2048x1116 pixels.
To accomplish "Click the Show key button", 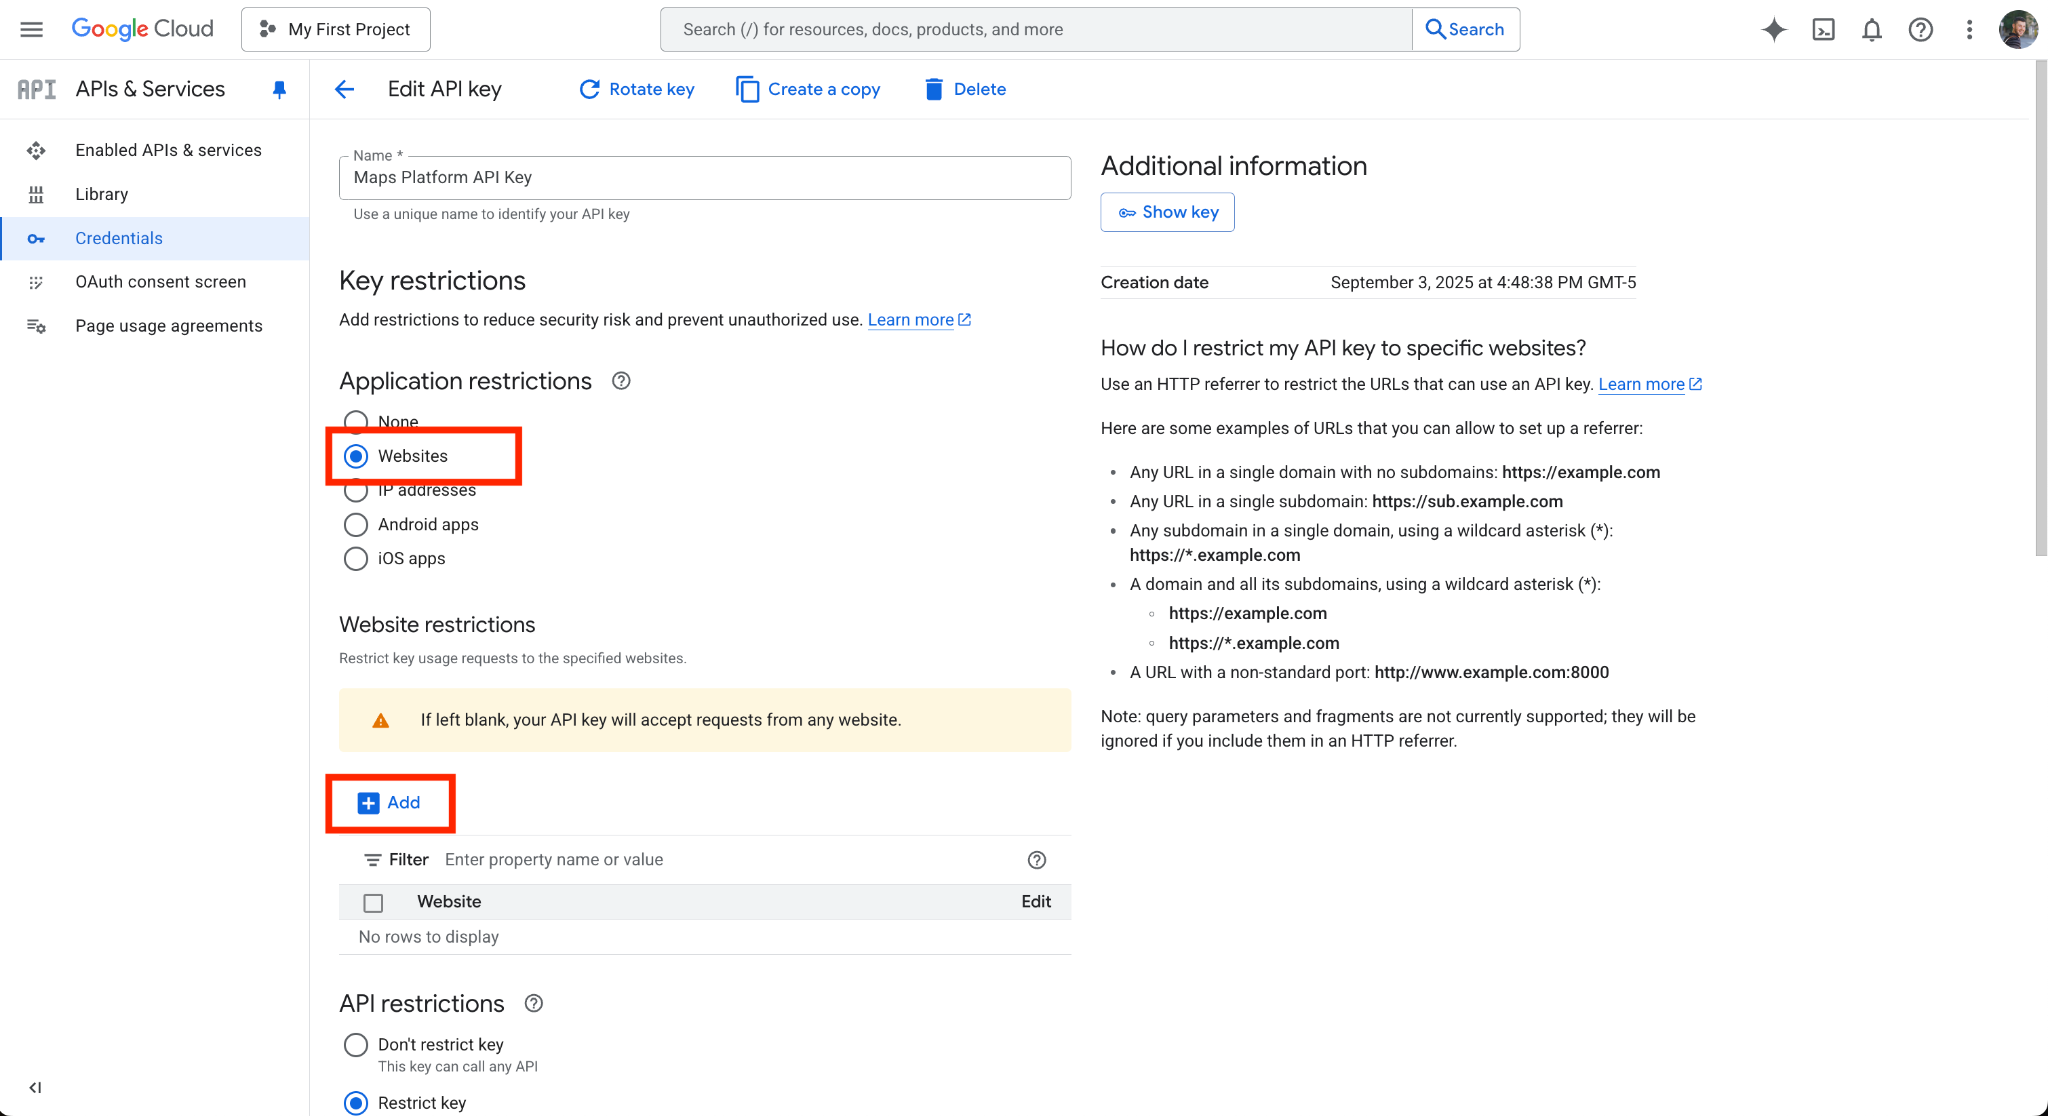I will click(1167, 212).
